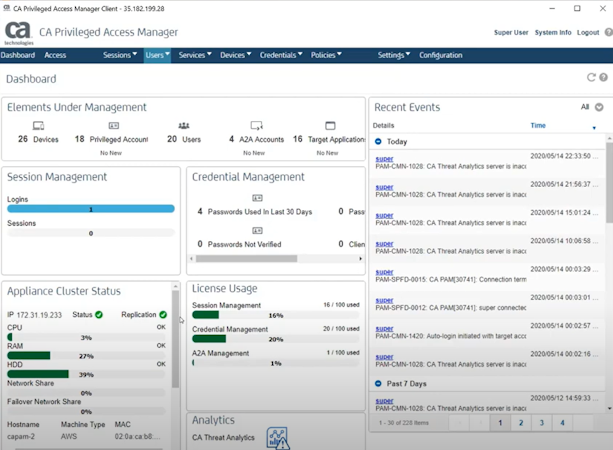This screenshot has height=450, width=613.
Task: Open the Credentials menu dropdown
Action: click(281, 55)
